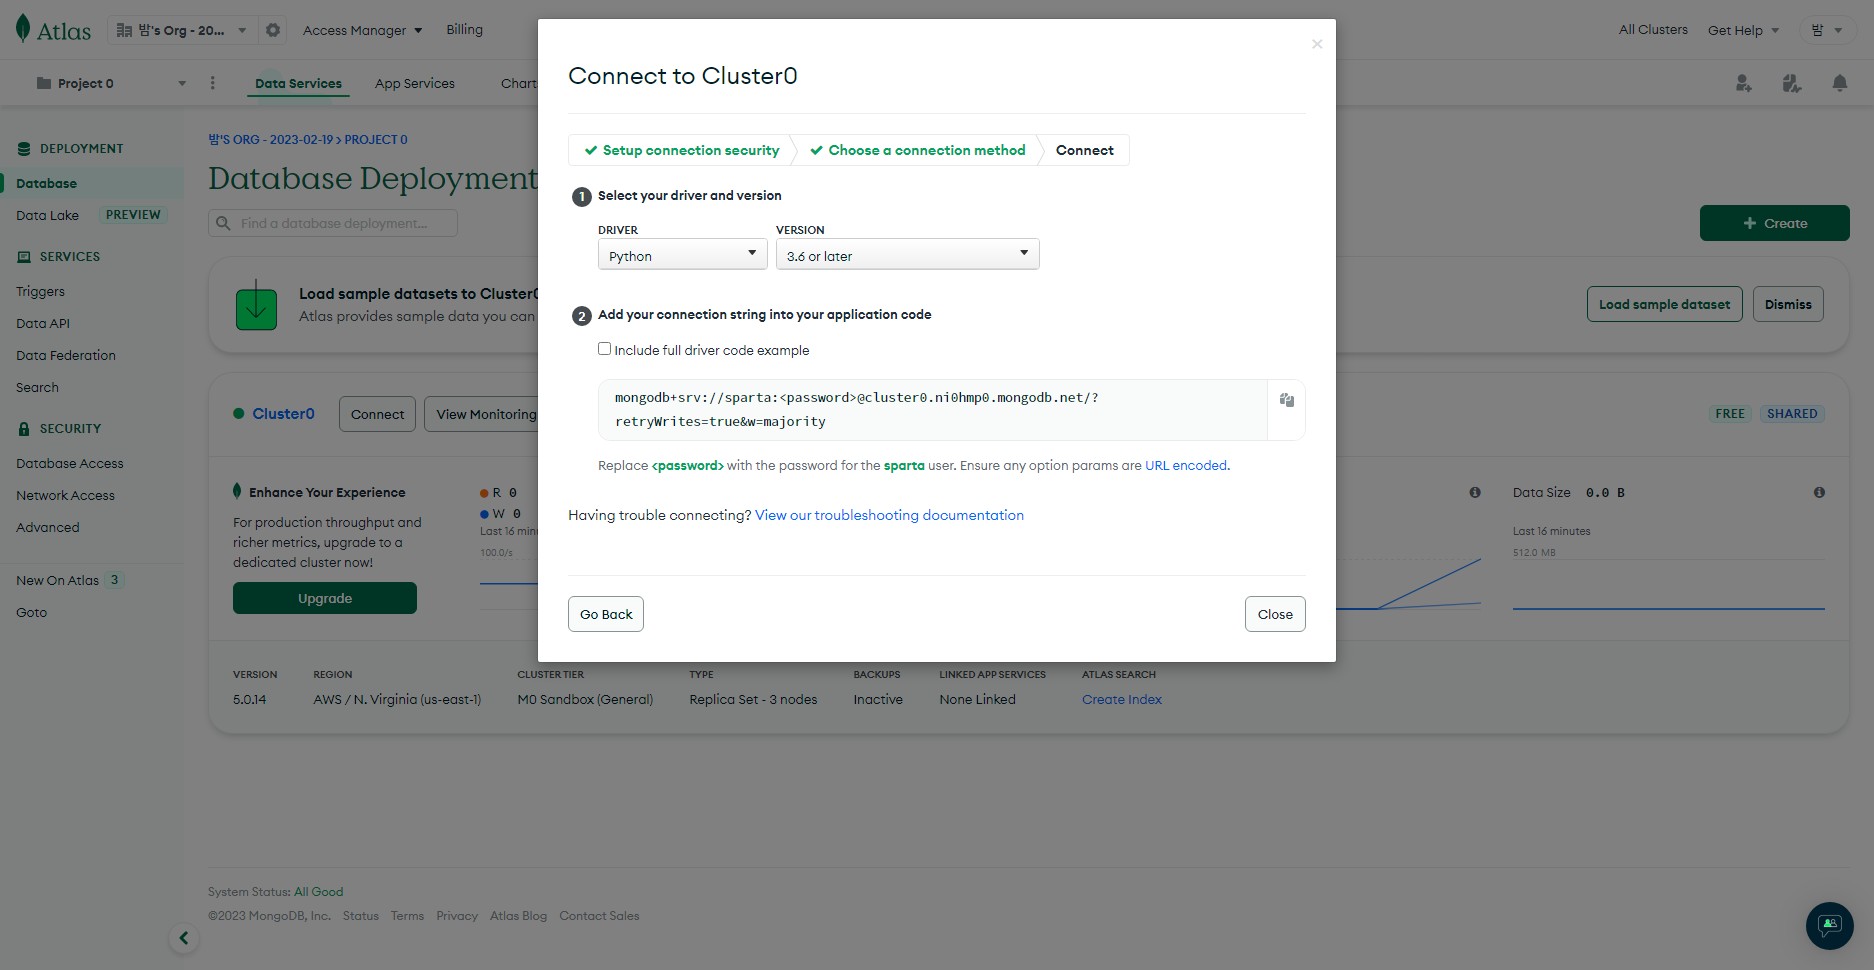The image size is (1874, 970).
Task: Open the project options three-dot menu
Action: click(212, 83)
